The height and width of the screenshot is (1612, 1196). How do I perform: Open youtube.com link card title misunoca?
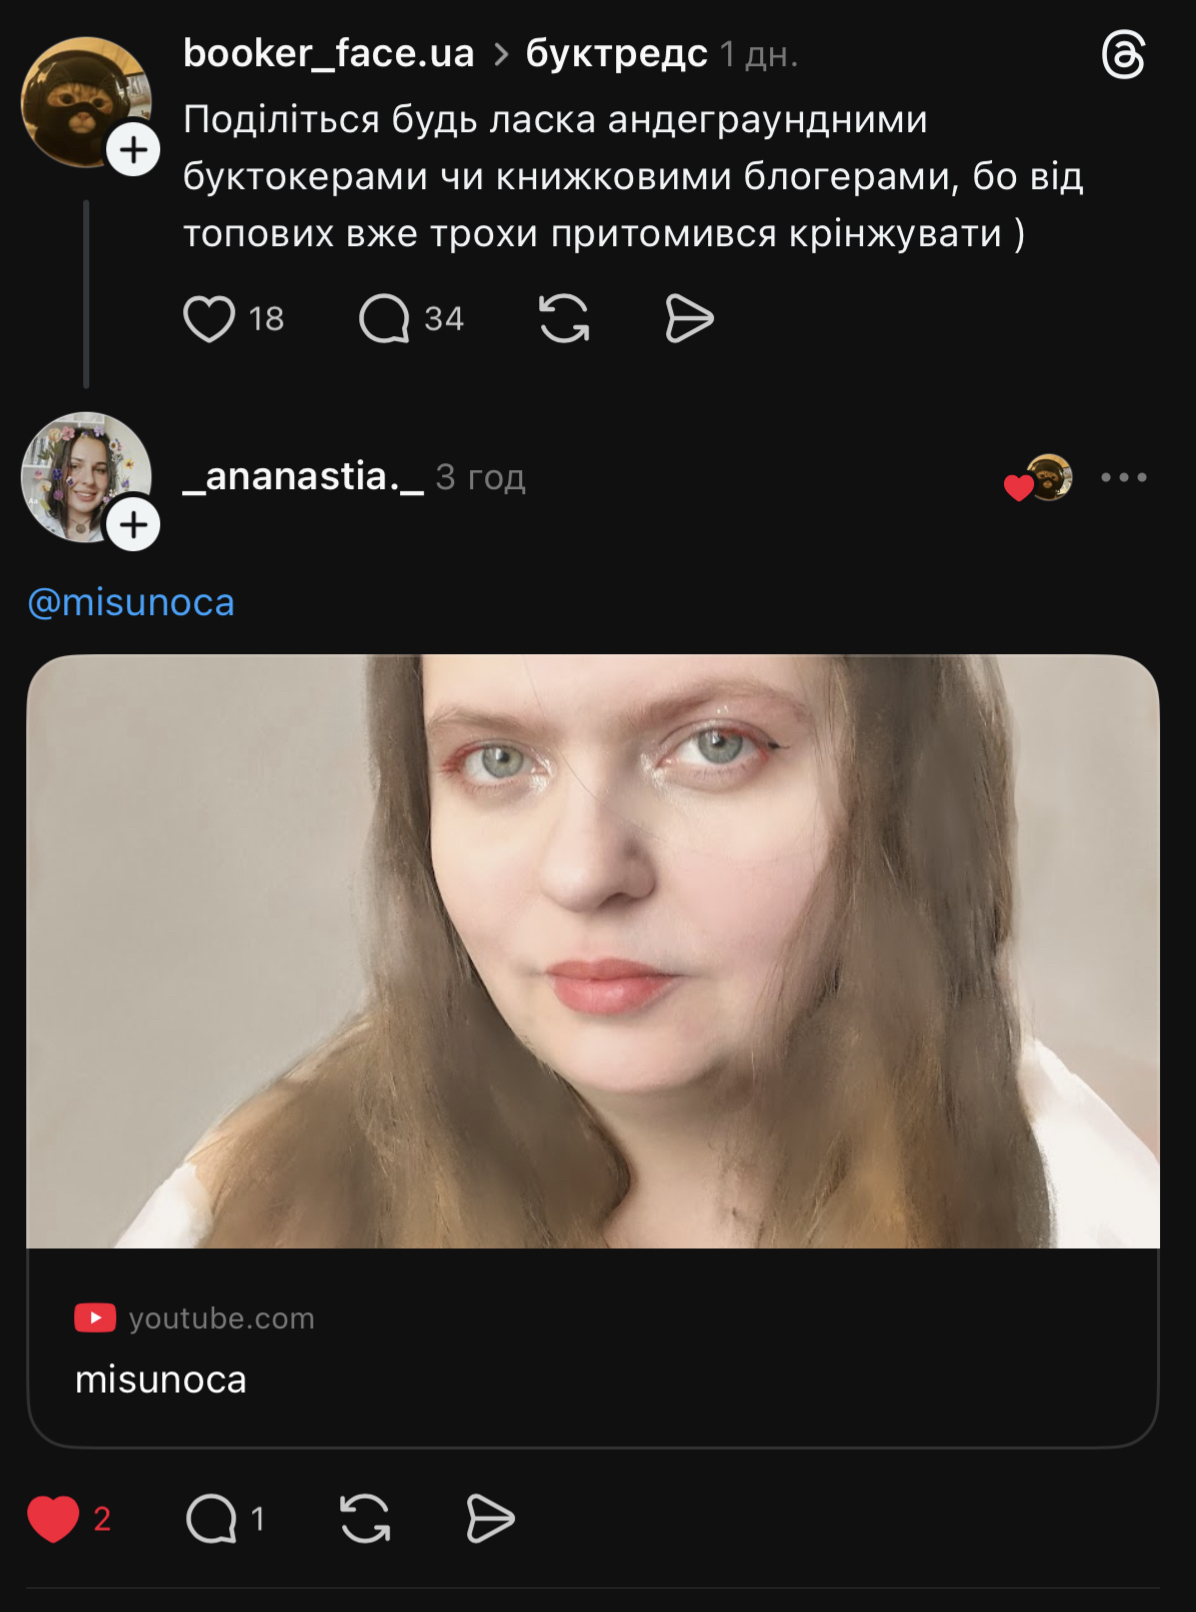point(161,1380)
